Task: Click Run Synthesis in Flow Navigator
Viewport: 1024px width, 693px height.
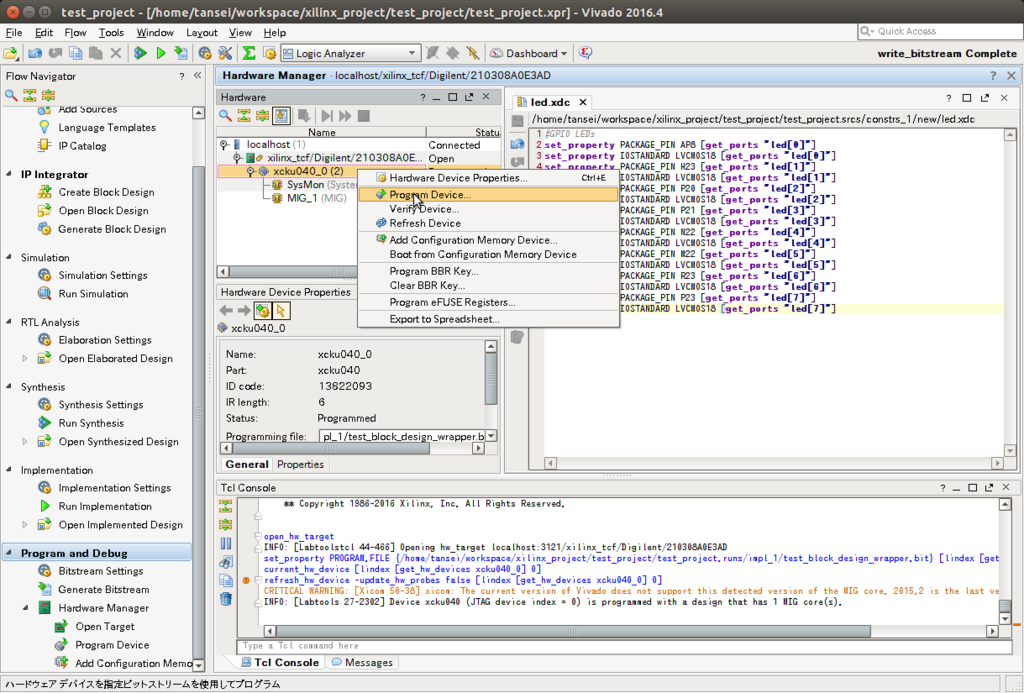Action: (x=91, y=423)
